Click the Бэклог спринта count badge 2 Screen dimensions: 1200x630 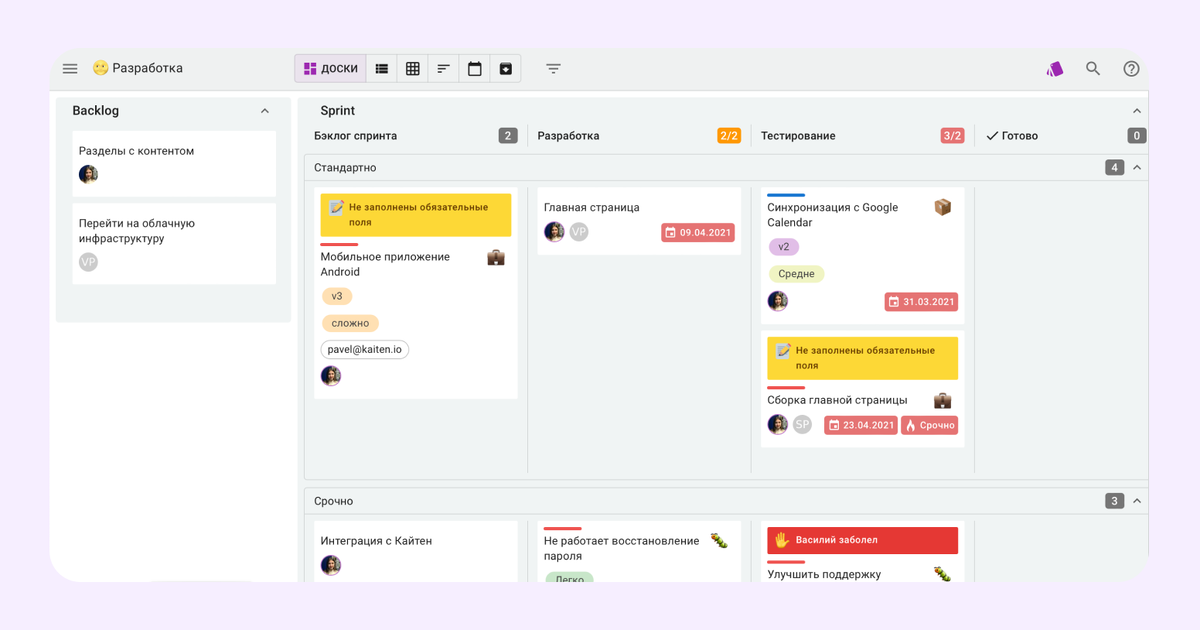tap(508, 136)
